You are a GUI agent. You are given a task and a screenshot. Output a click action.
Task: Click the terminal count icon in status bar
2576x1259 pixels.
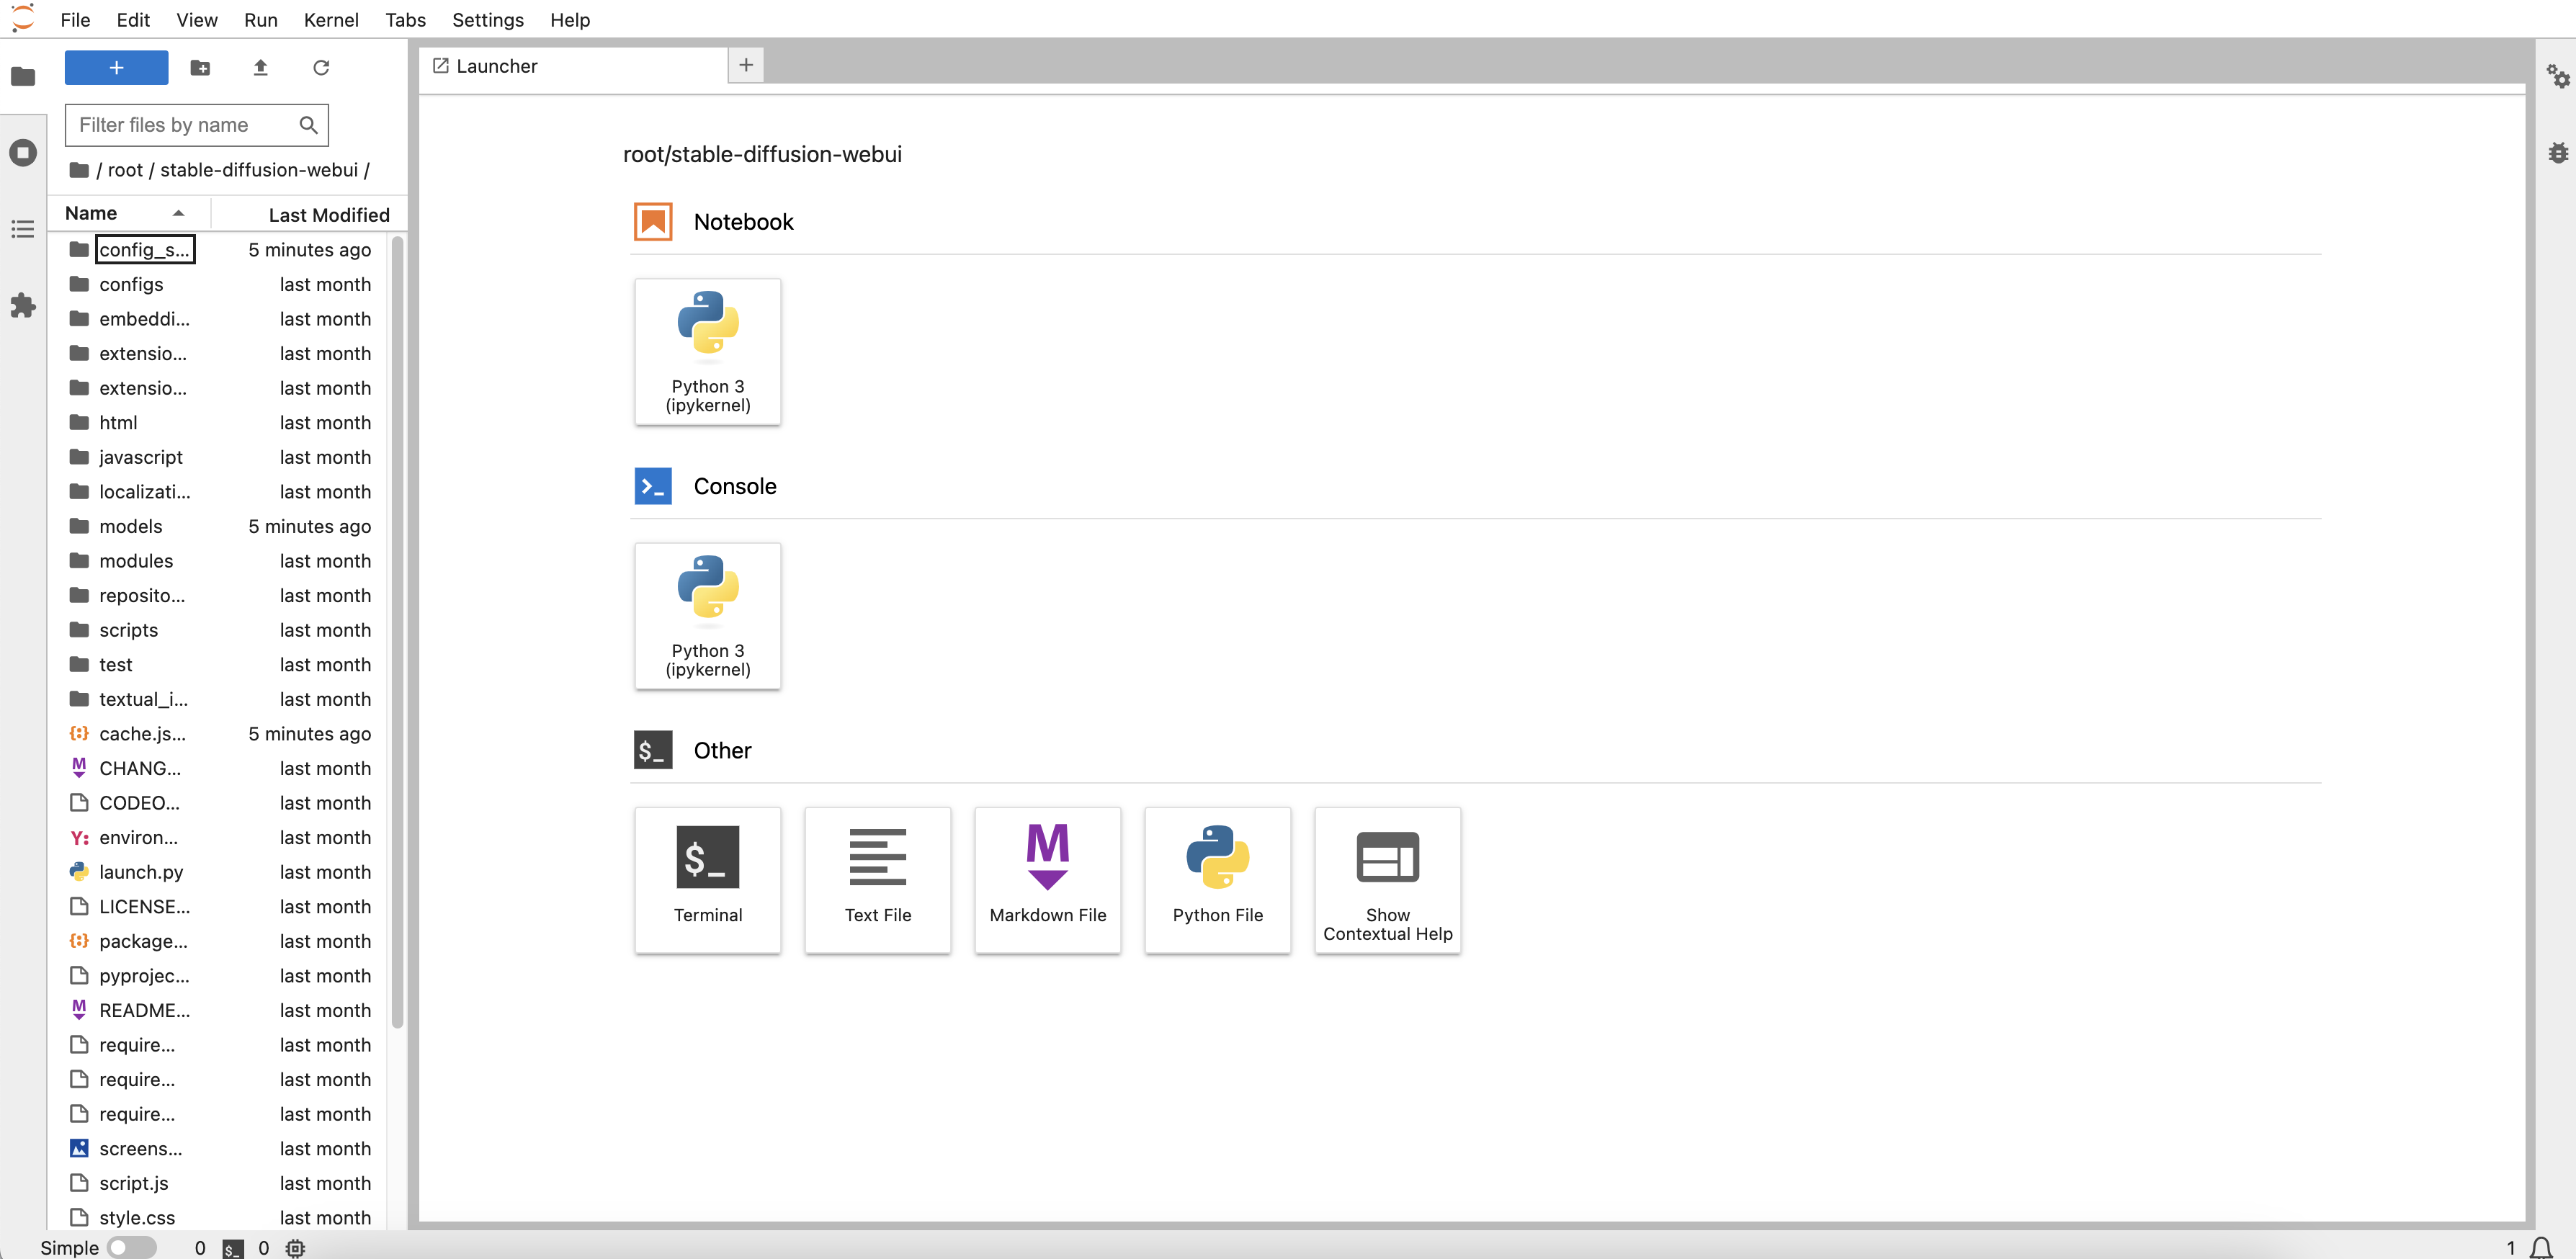232,1248
